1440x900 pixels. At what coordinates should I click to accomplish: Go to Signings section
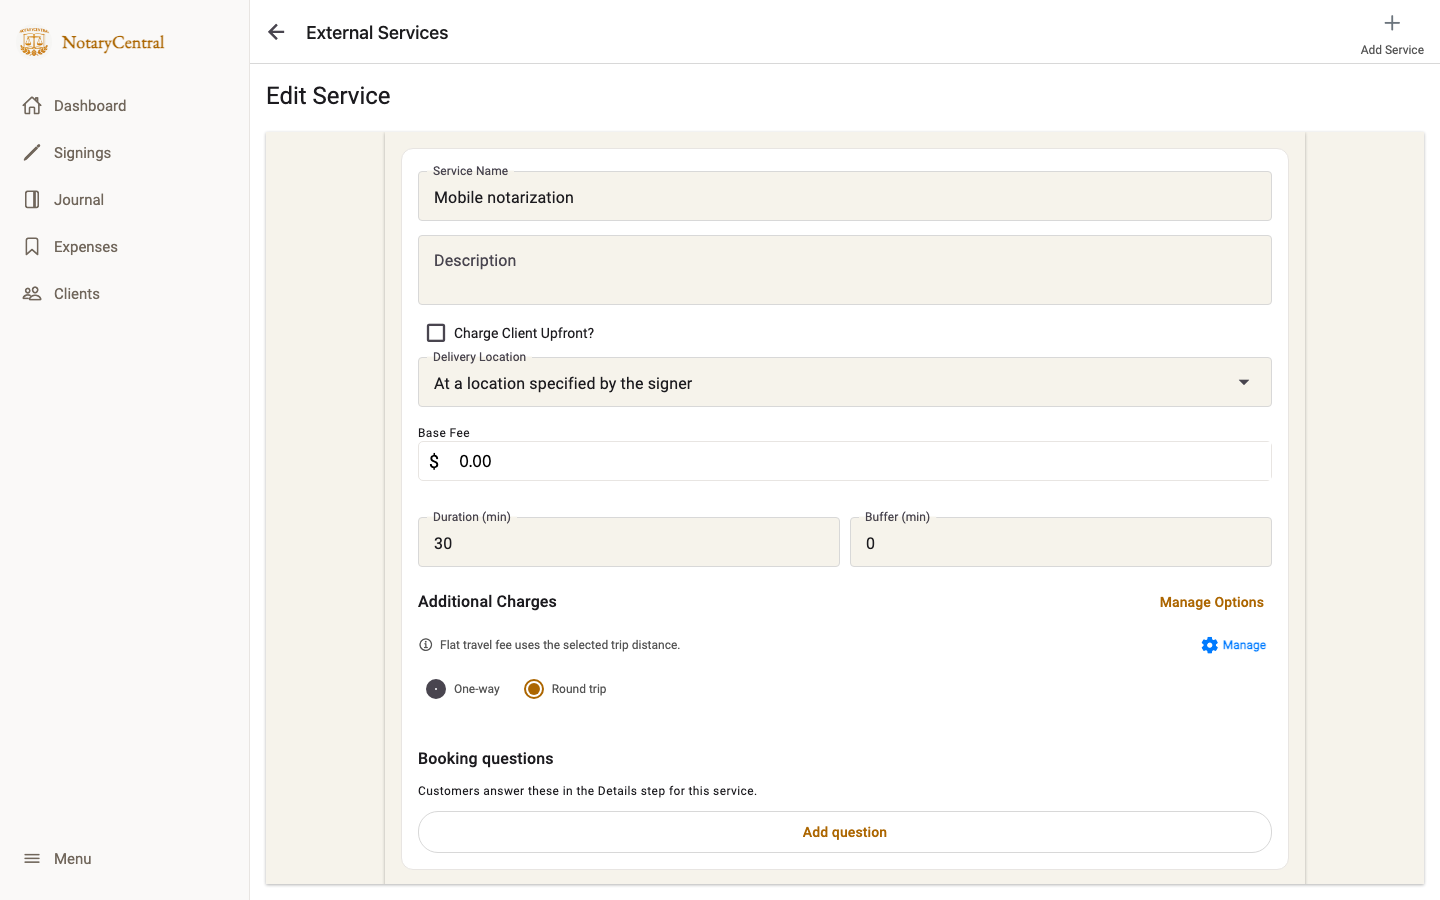coord(125,153)
